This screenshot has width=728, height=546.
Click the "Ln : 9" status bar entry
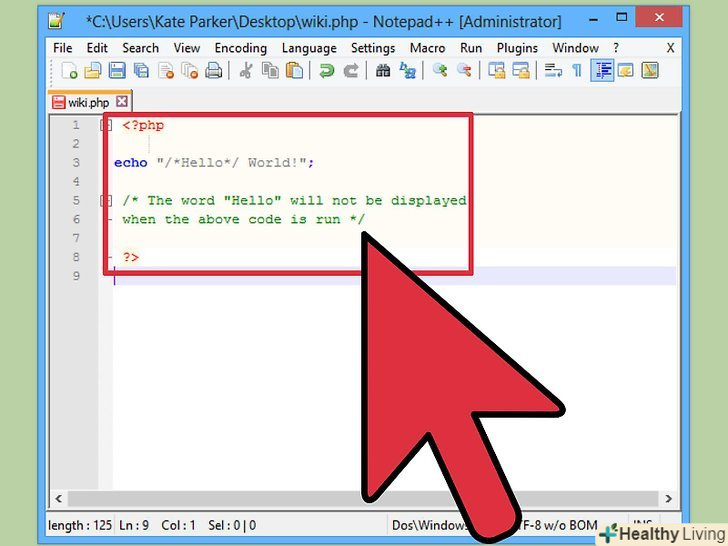coord(134,525)
